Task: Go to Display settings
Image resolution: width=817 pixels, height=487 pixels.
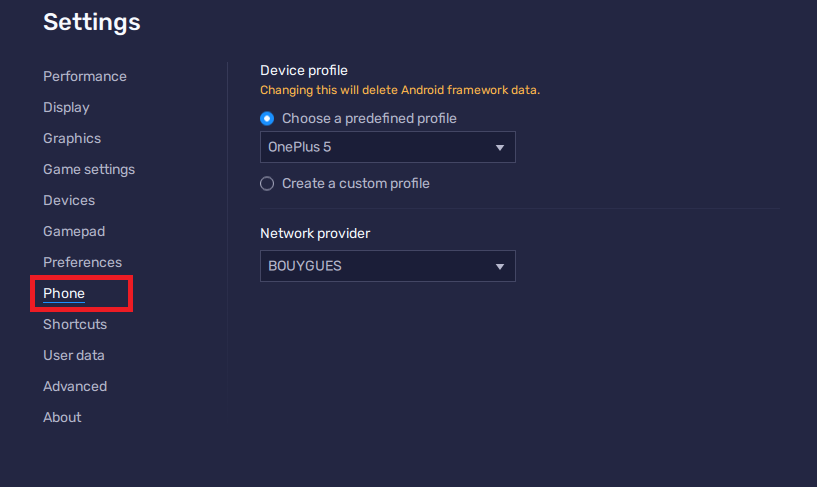Action: (x=66, y=107)
